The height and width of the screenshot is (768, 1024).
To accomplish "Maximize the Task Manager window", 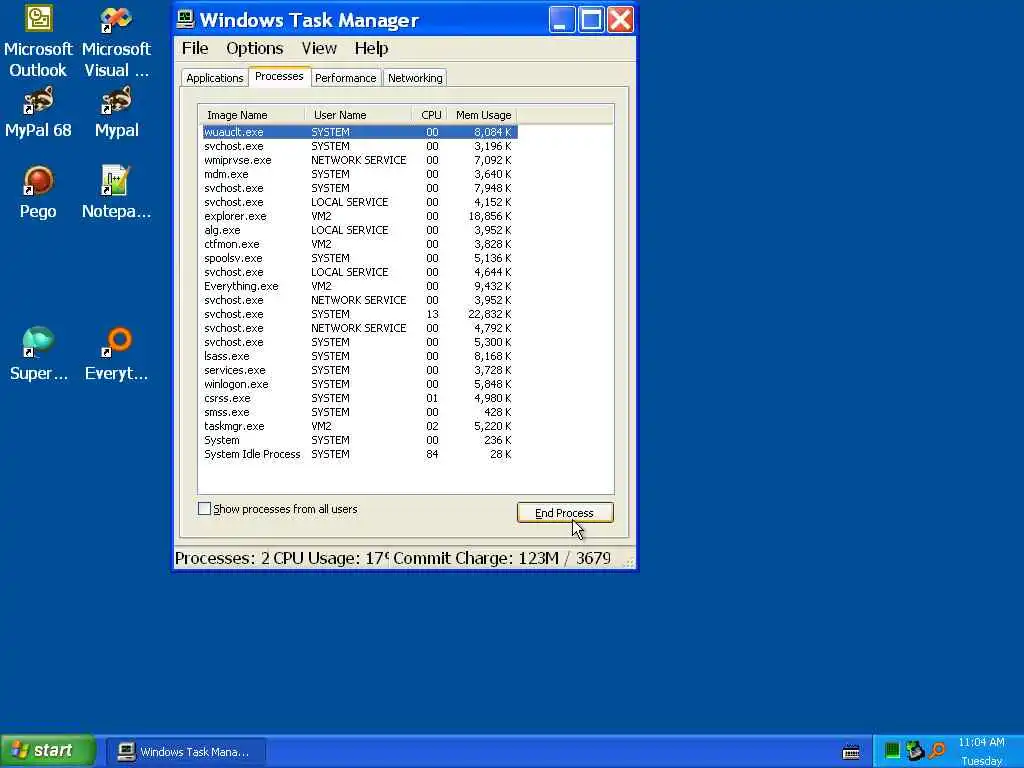I will tap(591, 19).
